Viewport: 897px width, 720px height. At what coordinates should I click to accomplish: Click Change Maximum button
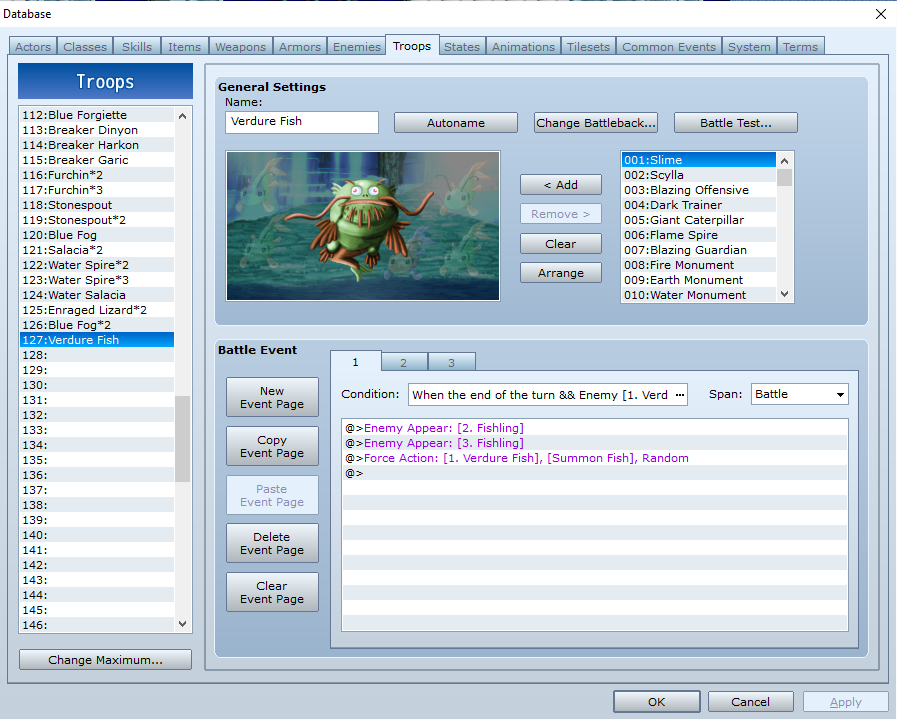(x=105, y=660)
